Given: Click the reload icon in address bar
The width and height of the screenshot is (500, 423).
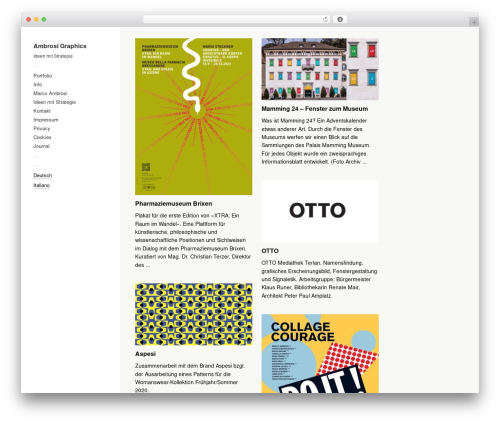Looking at the screenshot, I should (325, 19).
